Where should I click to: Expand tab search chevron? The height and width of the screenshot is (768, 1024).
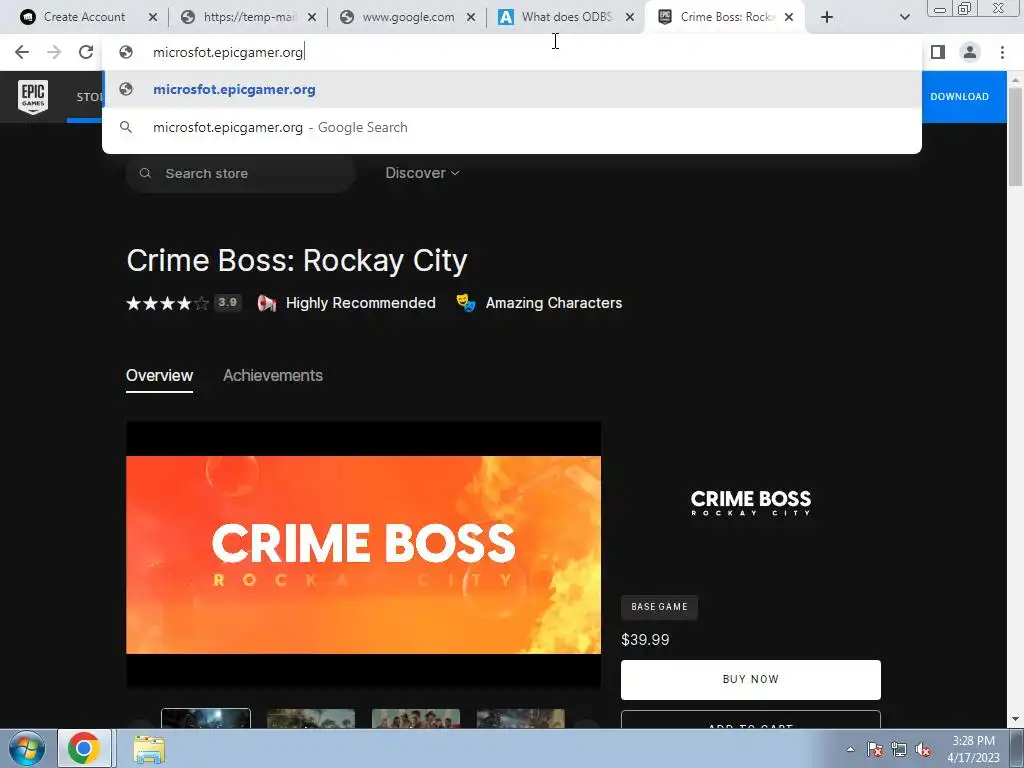pos(904,18)
